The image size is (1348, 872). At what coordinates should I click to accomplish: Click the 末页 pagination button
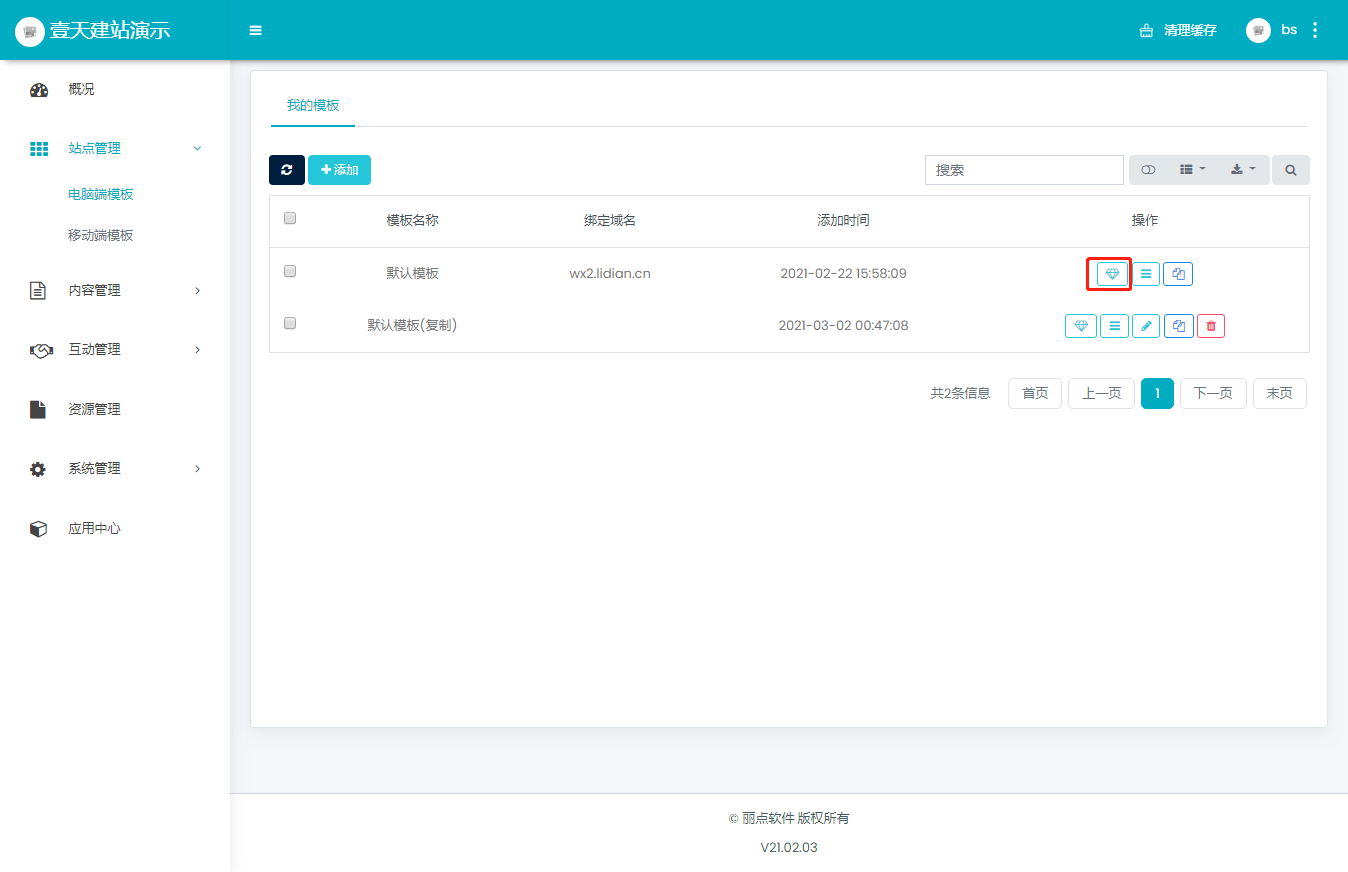pyautogui.click(x=1280, y=394)
